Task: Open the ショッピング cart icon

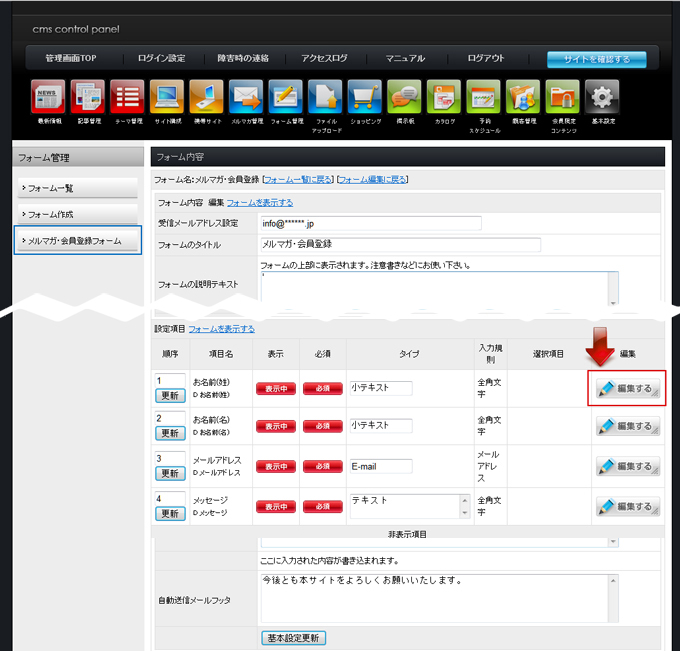Action: point(365,98)
